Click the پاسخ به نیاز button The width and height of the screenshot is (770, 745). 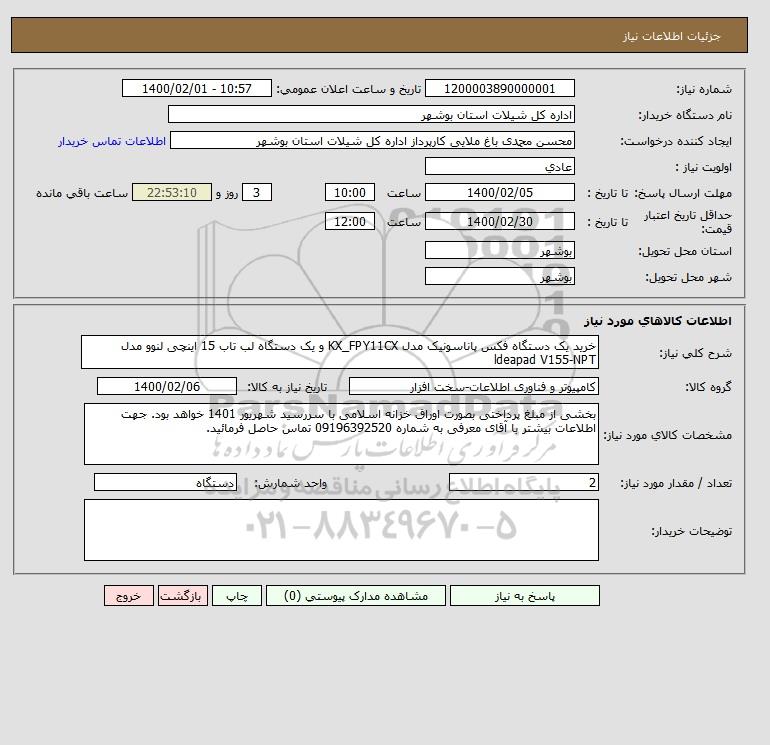[x=524, y=595]
